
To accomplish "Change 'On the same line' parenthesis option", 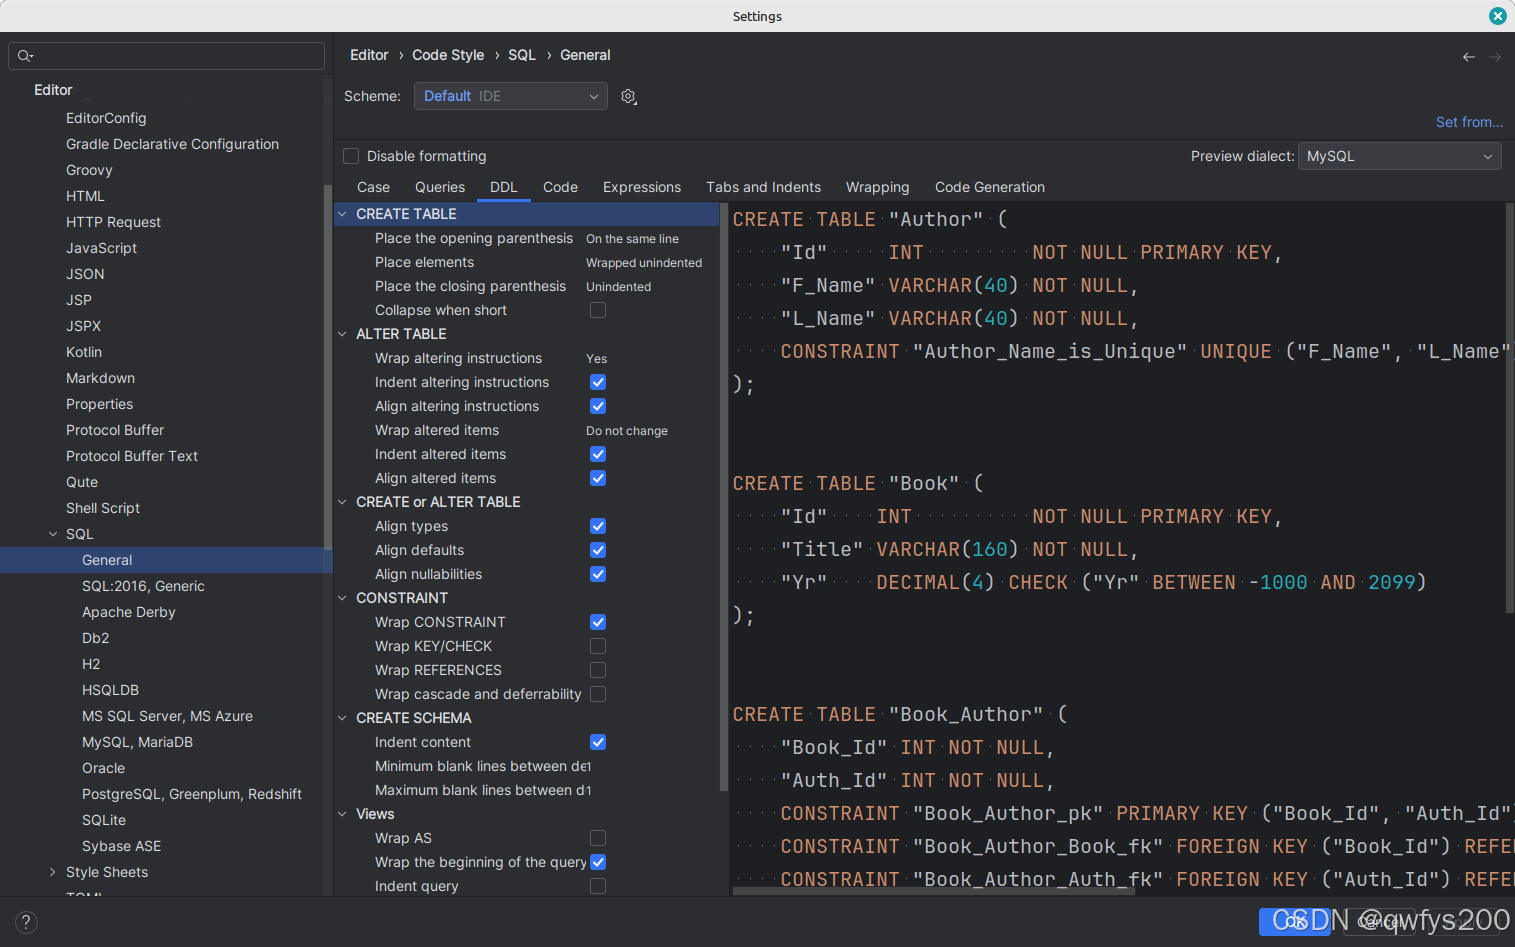I will [632, 239].
